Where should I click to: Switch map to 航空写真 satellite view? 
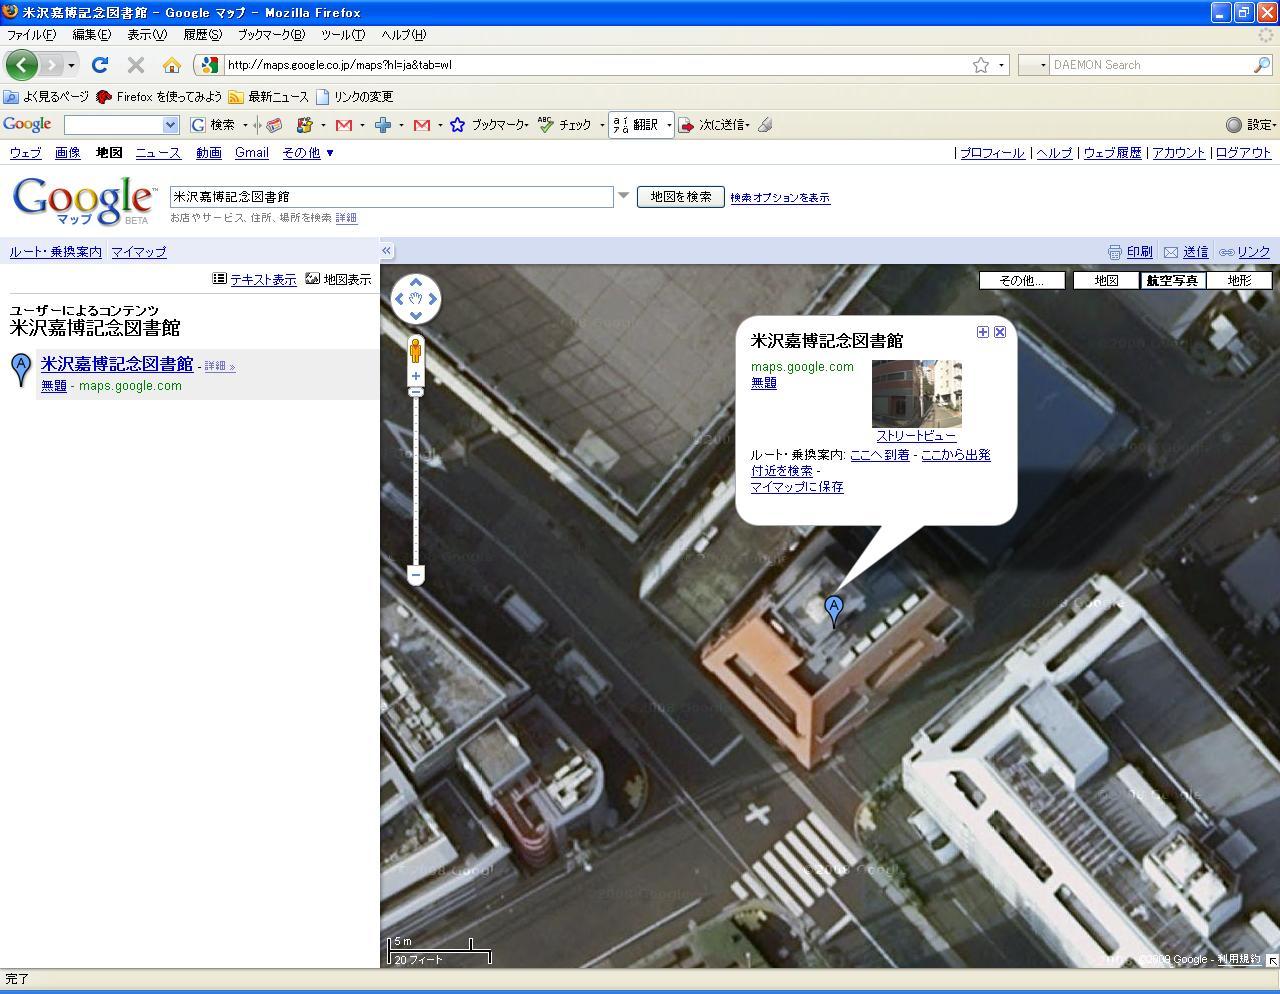coord(1172,281)
